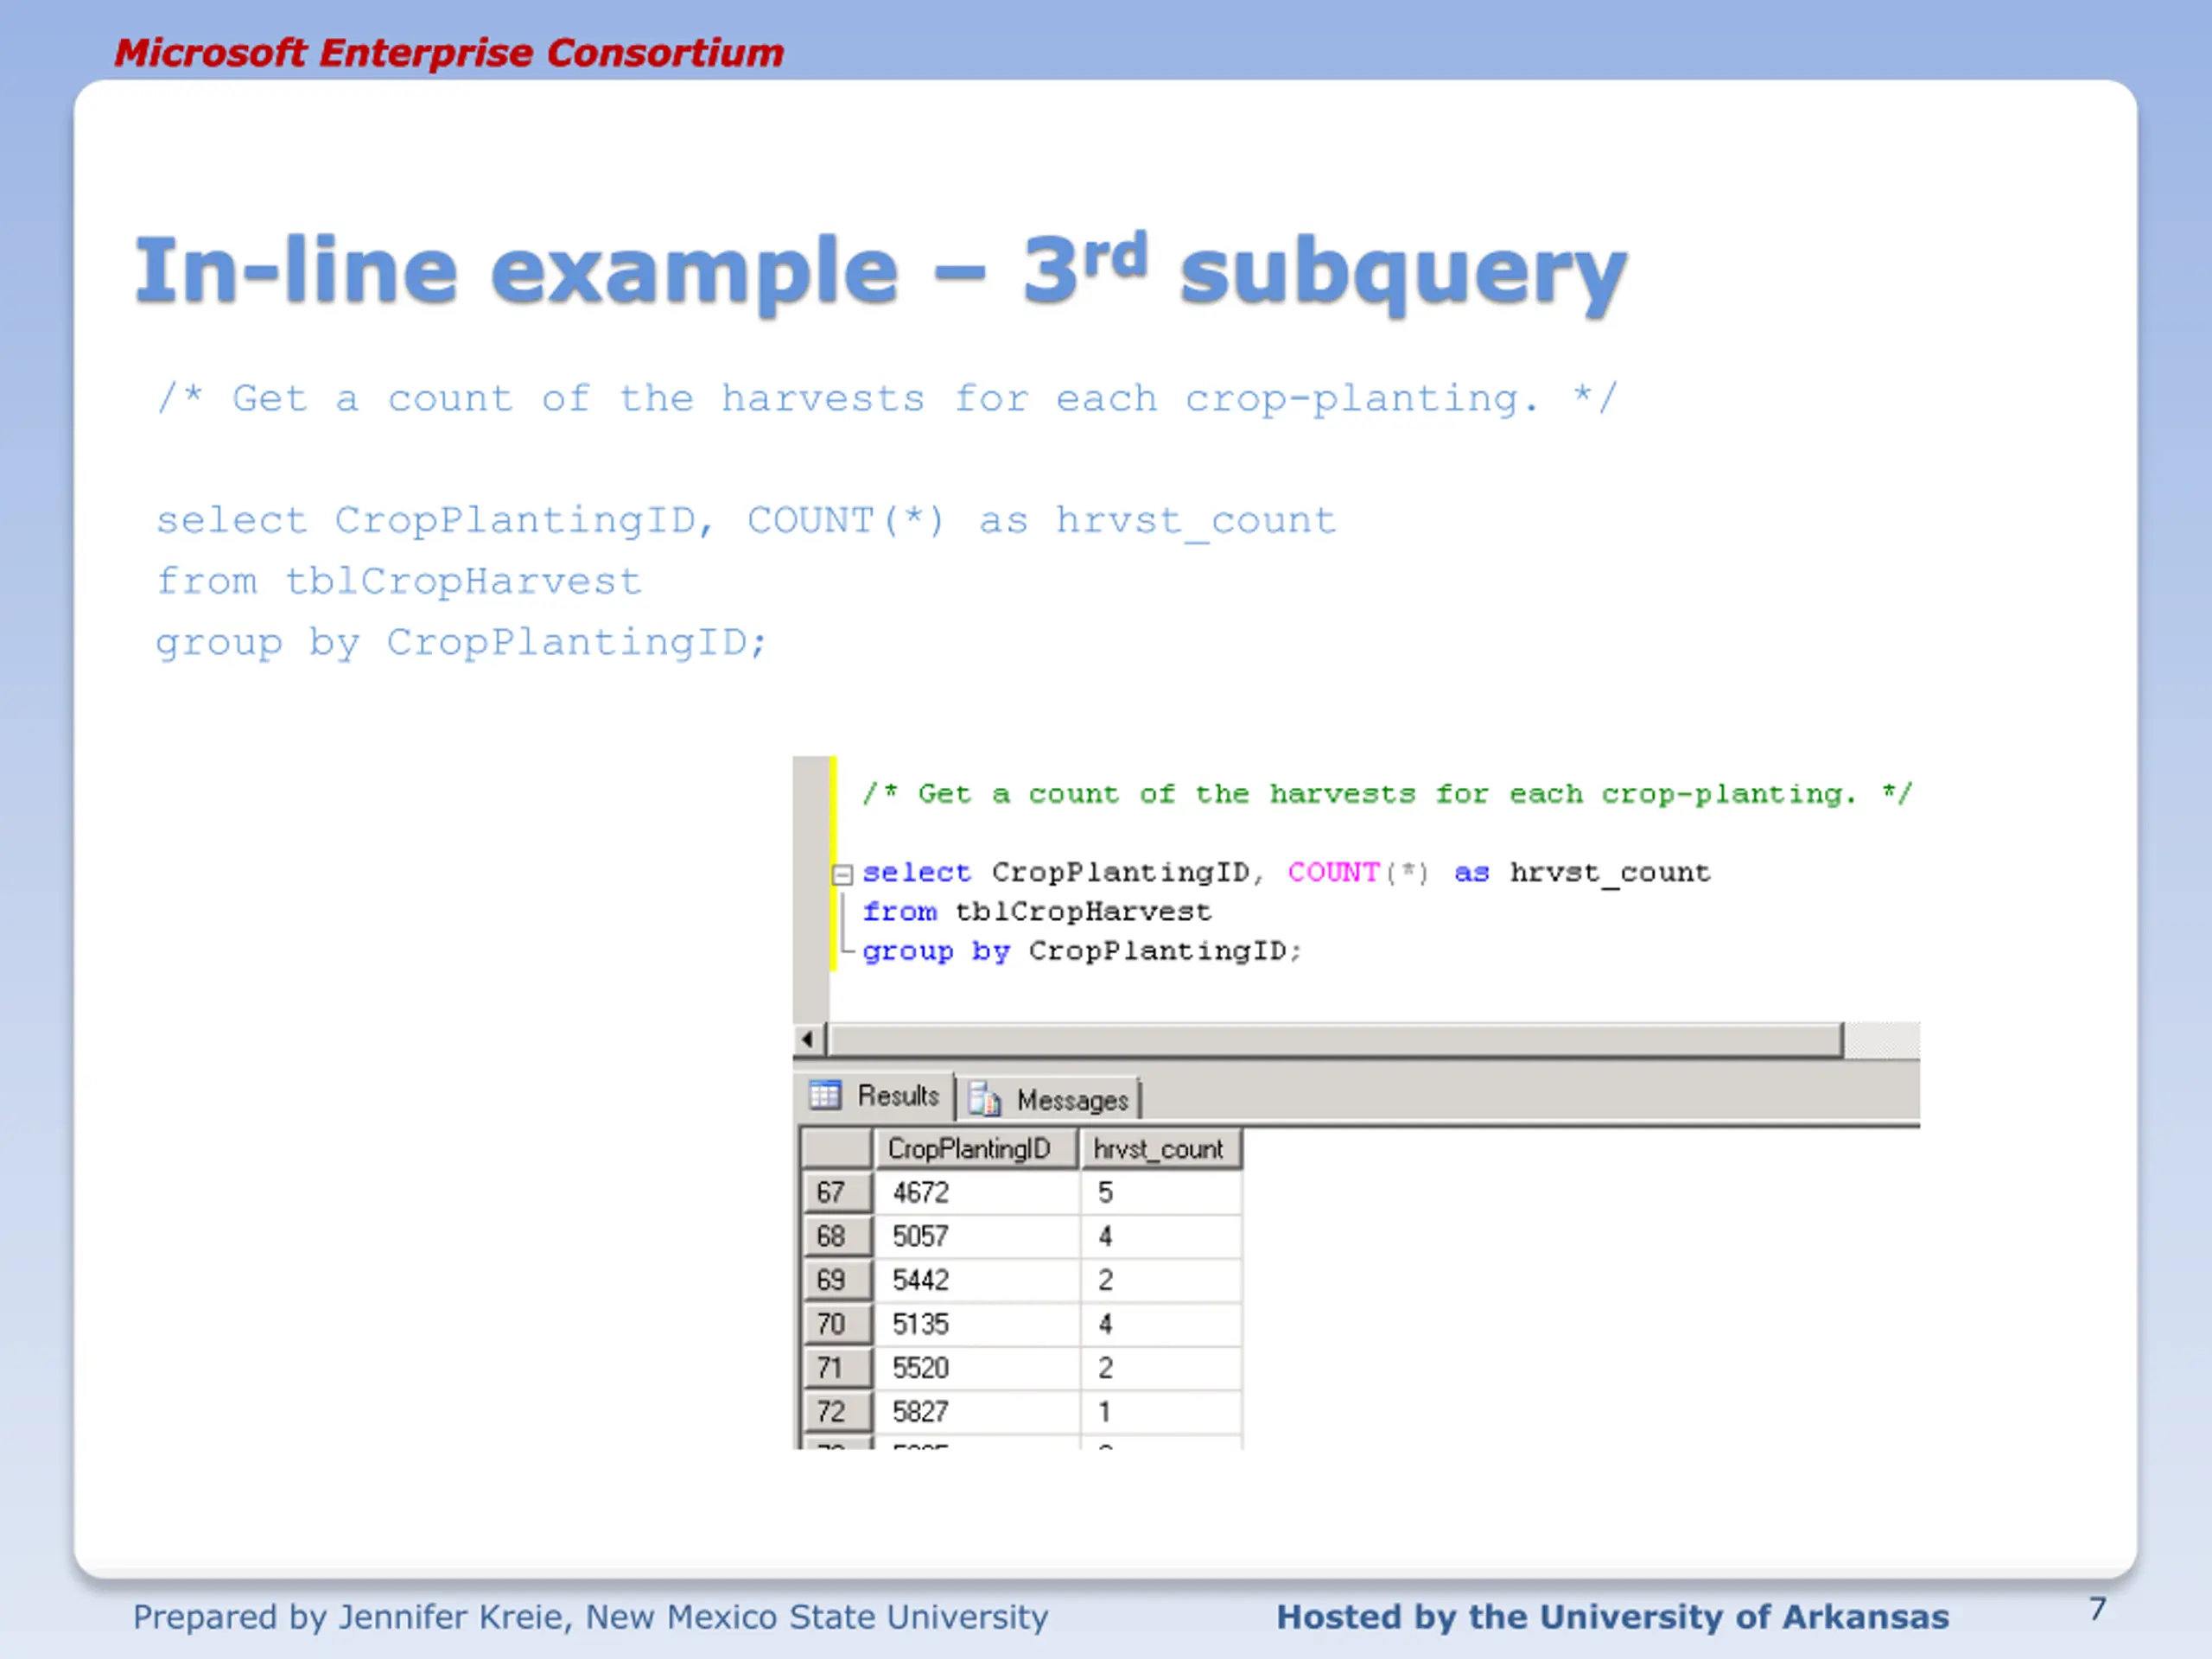Select row header 72
The width and height of the screenshot is (2212, 1659).
pos(836,1412)
